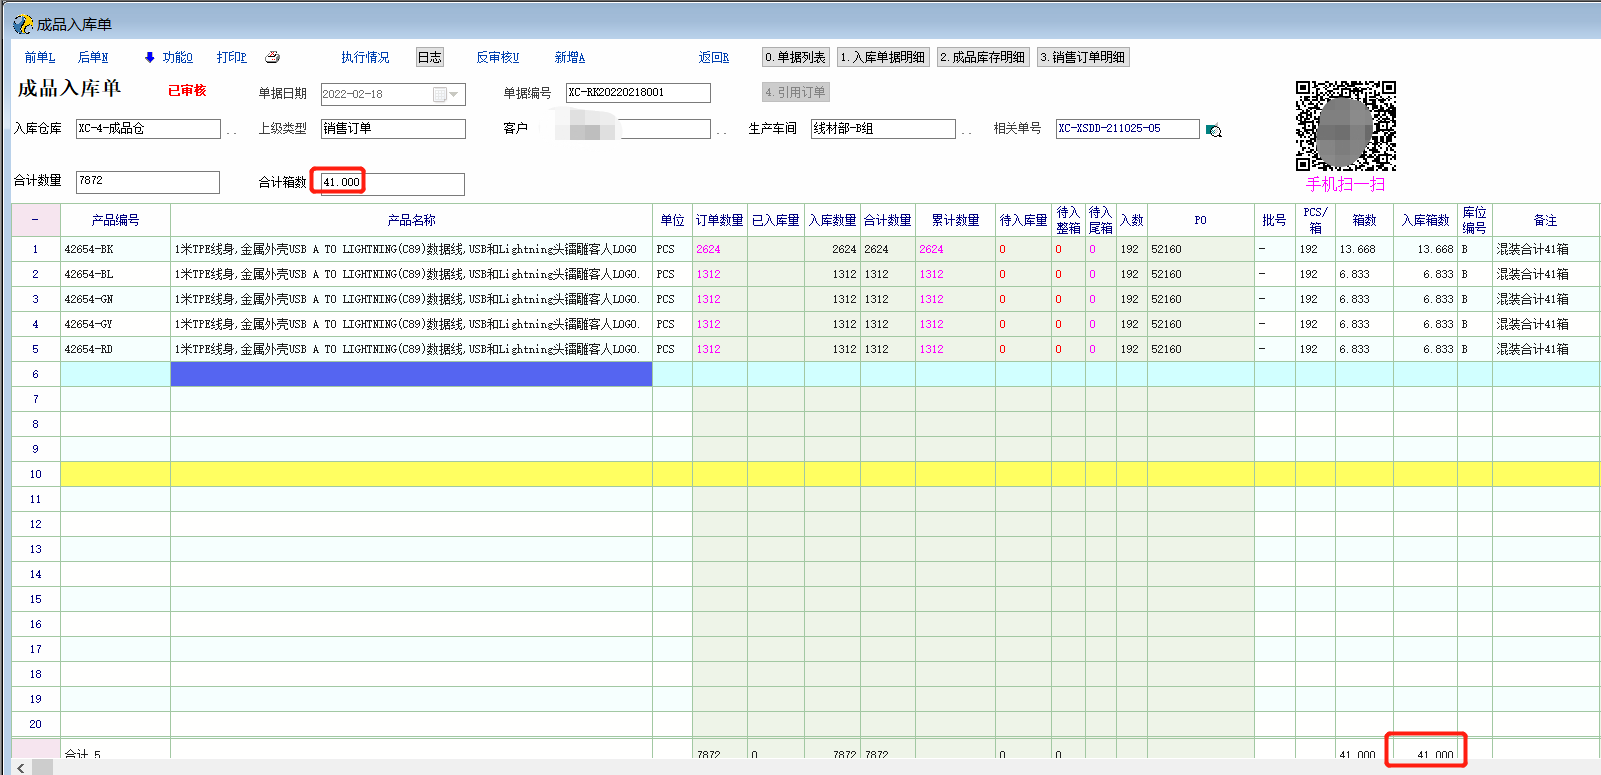
Task: Click the app icon in the title bar
Action: click(x=22, y=24)
